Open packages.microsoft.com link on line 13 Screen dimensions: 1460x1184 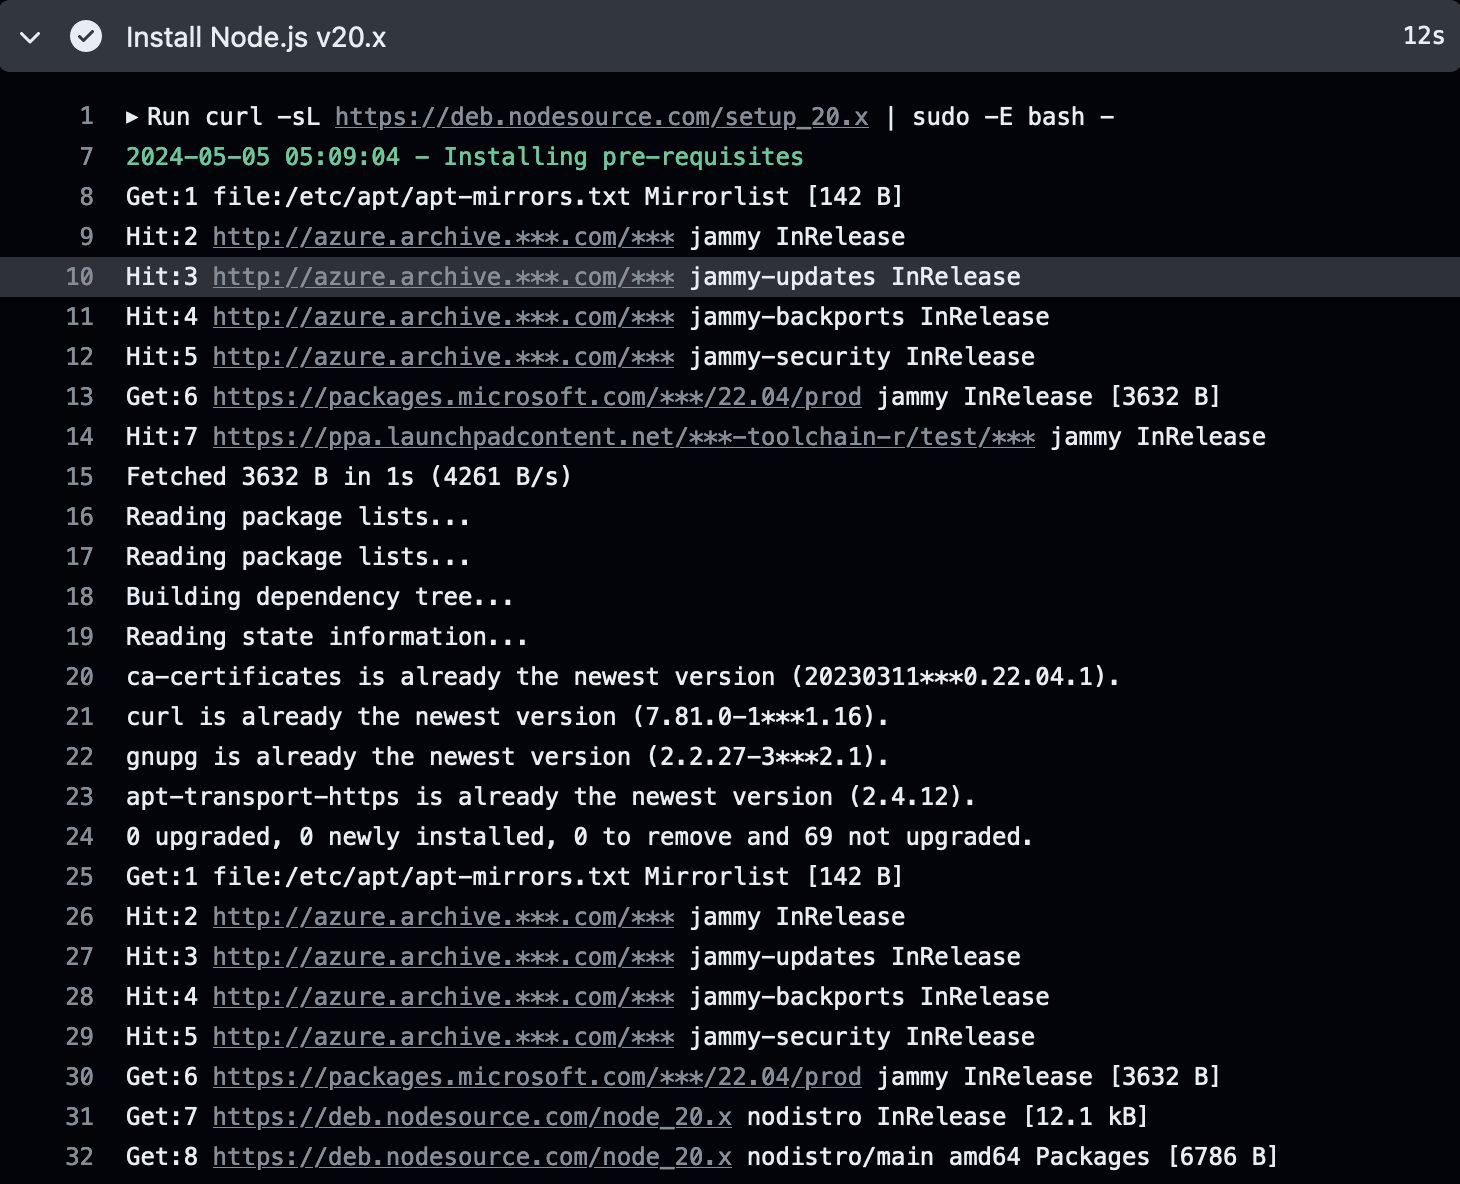pyautogui.click(x=536, y=397)
